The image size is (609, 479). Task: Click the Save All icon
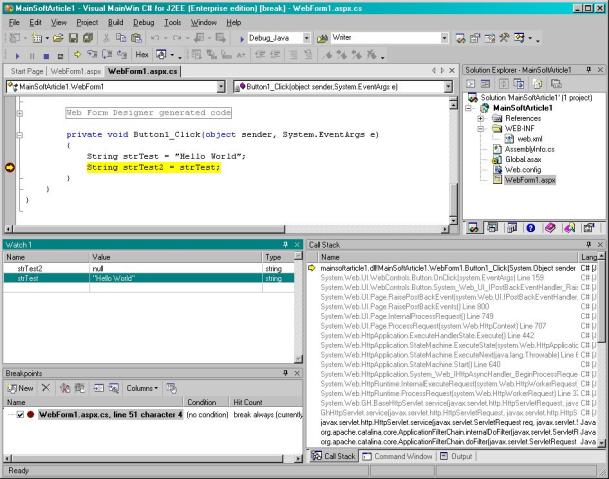(x=88, y=38)
